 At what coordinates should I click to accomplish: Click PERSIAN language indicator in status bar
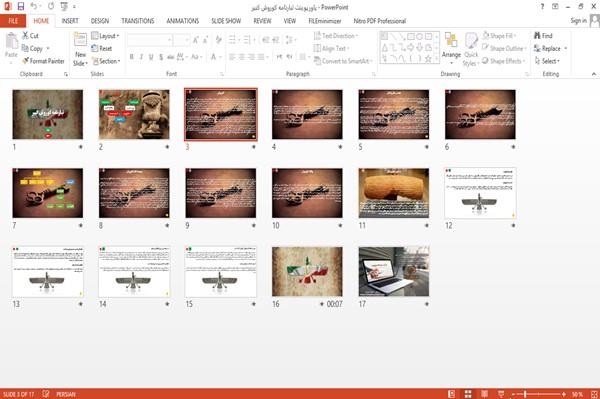point(66,394)
